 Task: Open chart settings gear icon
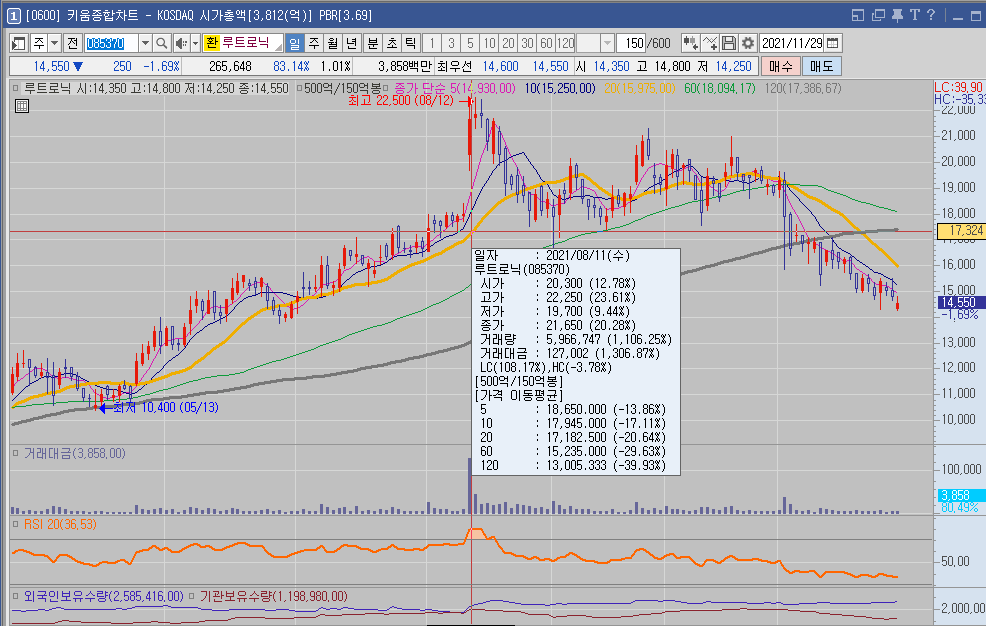click(748, 43)
